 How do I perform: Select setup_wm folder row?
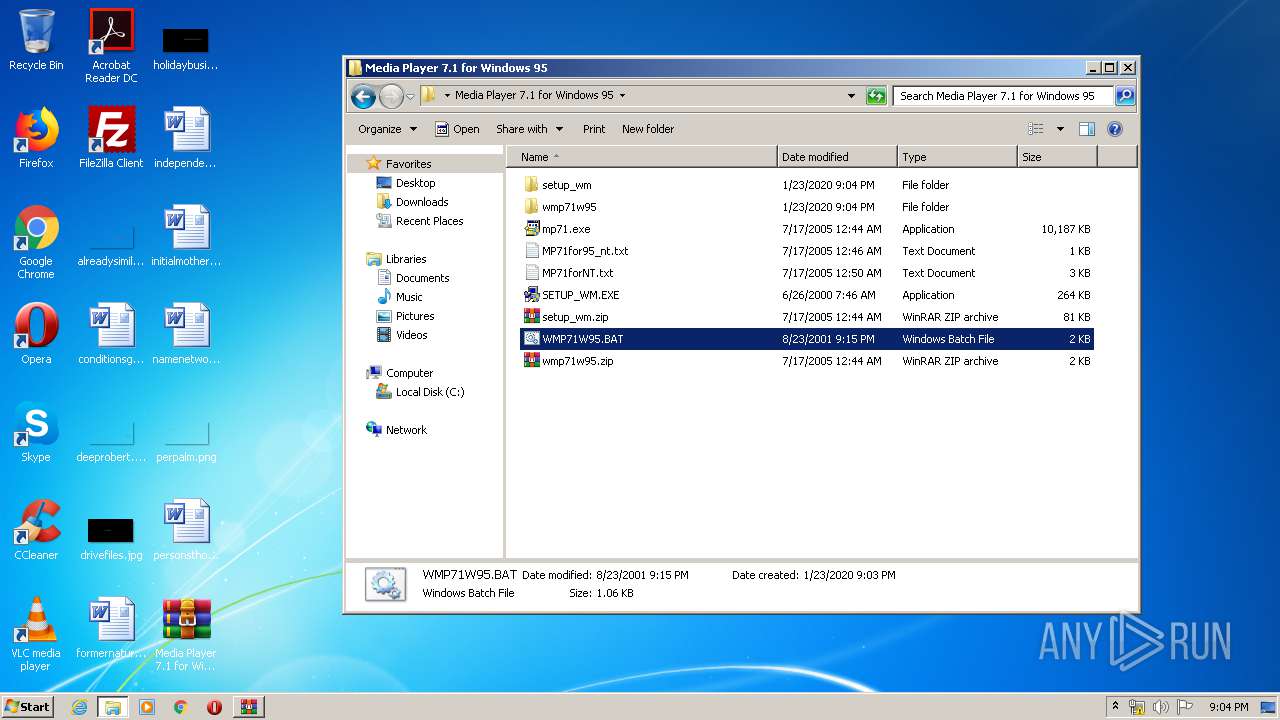pos(807,185)
